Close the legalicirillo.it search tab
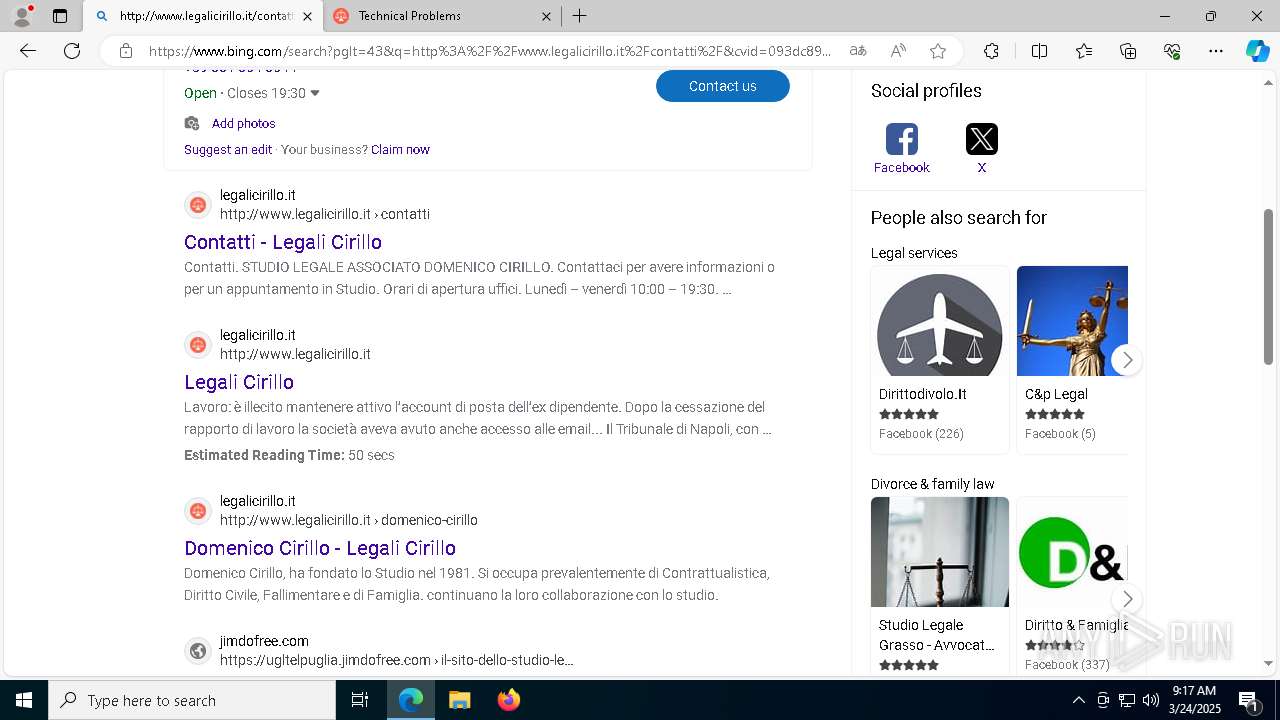The image size is (1280, 720). (x=307, y=16)
